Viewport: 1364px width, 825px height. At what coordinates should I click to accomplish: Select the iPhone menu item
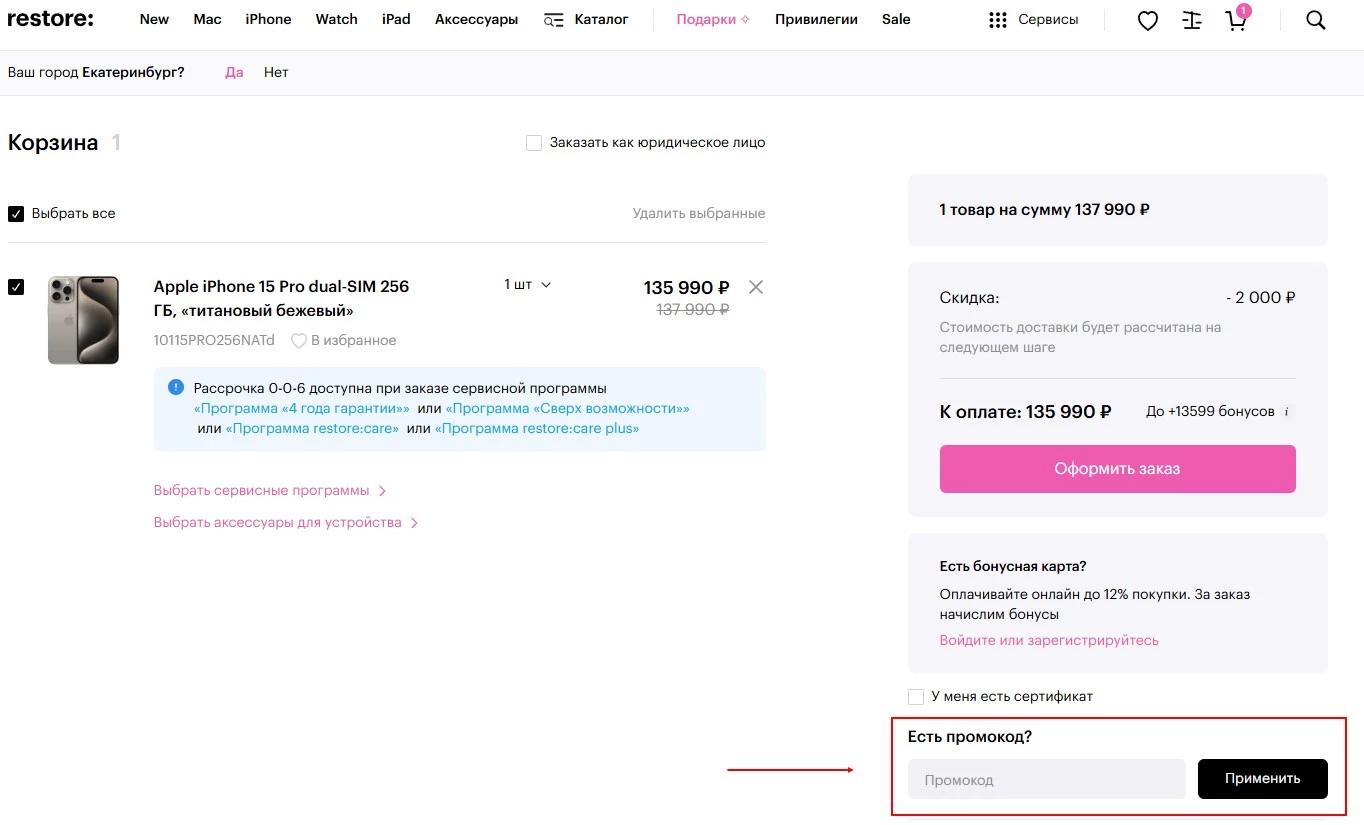(x=268, y=19)
